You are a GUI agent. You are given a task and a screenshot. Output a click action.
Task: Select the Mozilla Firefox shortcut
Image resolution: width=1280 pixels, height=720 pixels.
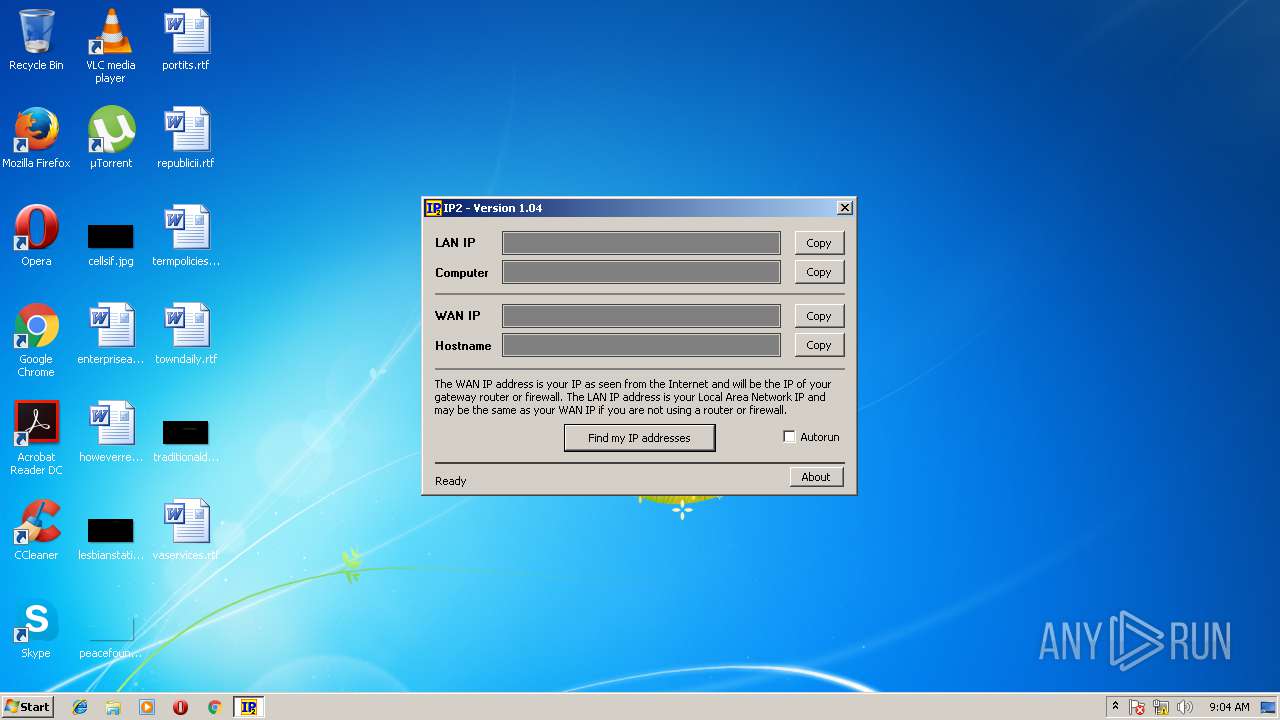[x=36, y=139]
